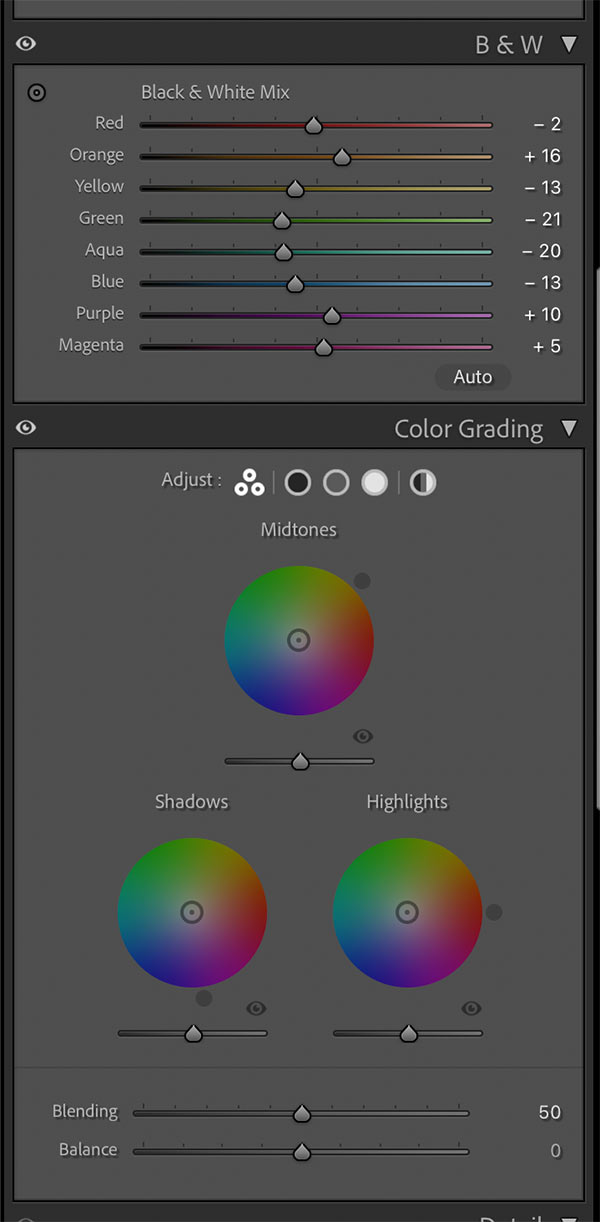Click the Auto button in B&W Mix

click(x=472, y=377)
